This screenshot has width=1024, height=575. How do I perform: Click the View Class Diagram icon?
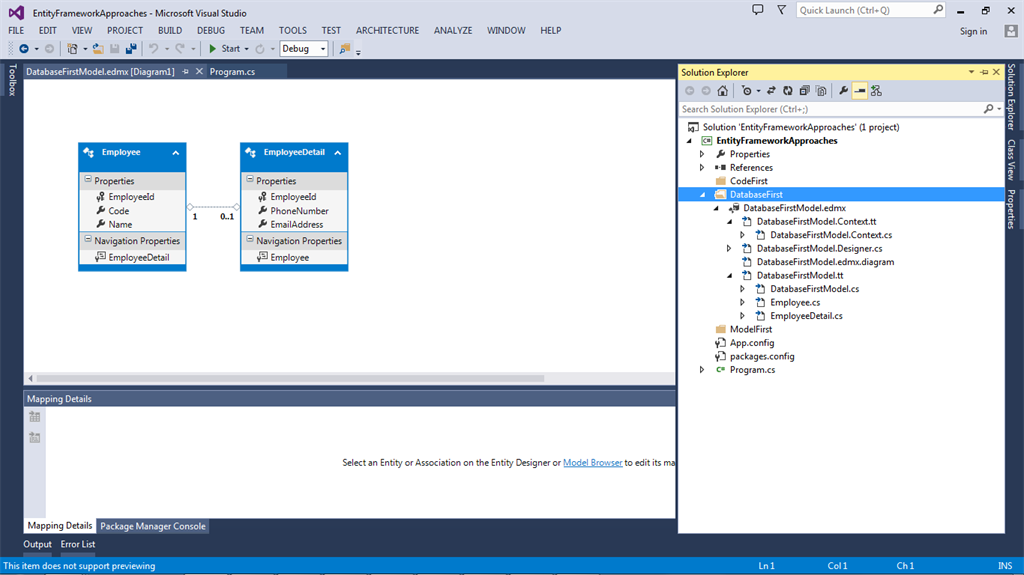pyautogui.click(x=876, y=91)
